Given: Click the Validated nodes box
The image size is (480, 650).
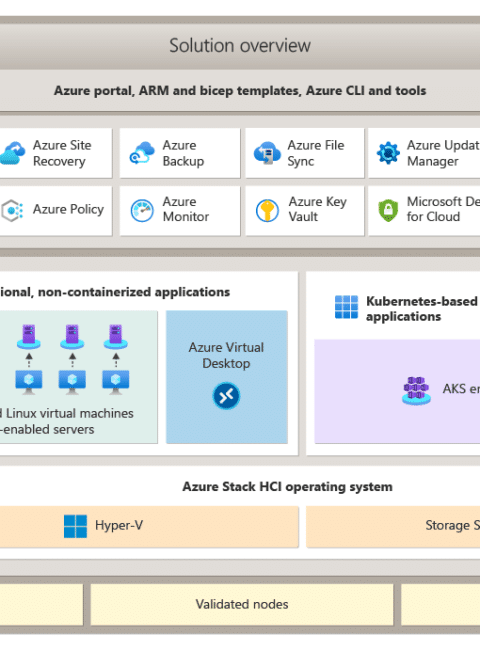Looking at the screenshot, I should [x=242, y=604].
